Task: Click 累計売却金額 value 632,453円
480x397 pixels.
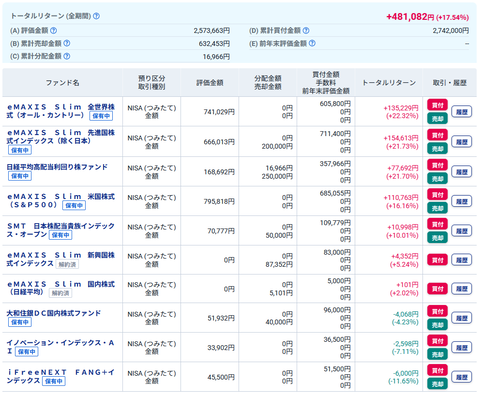Action: [x=214, y=44]
